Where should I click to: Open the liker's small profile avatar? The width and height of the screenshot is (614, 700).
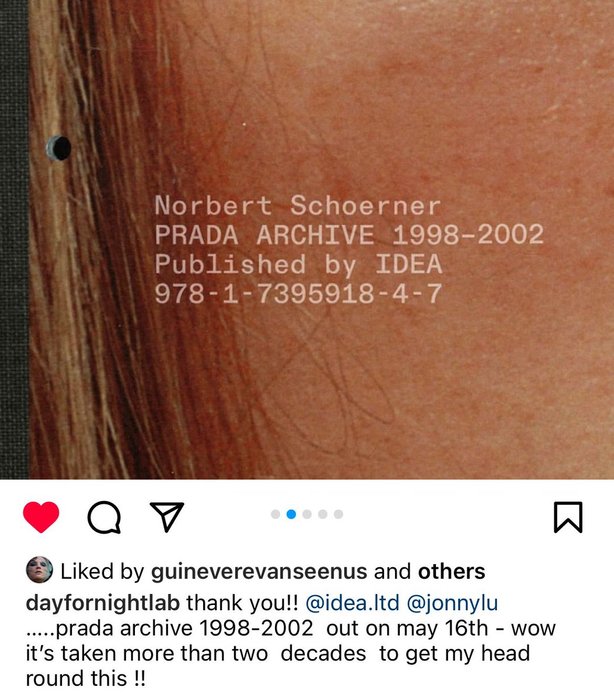39,570
